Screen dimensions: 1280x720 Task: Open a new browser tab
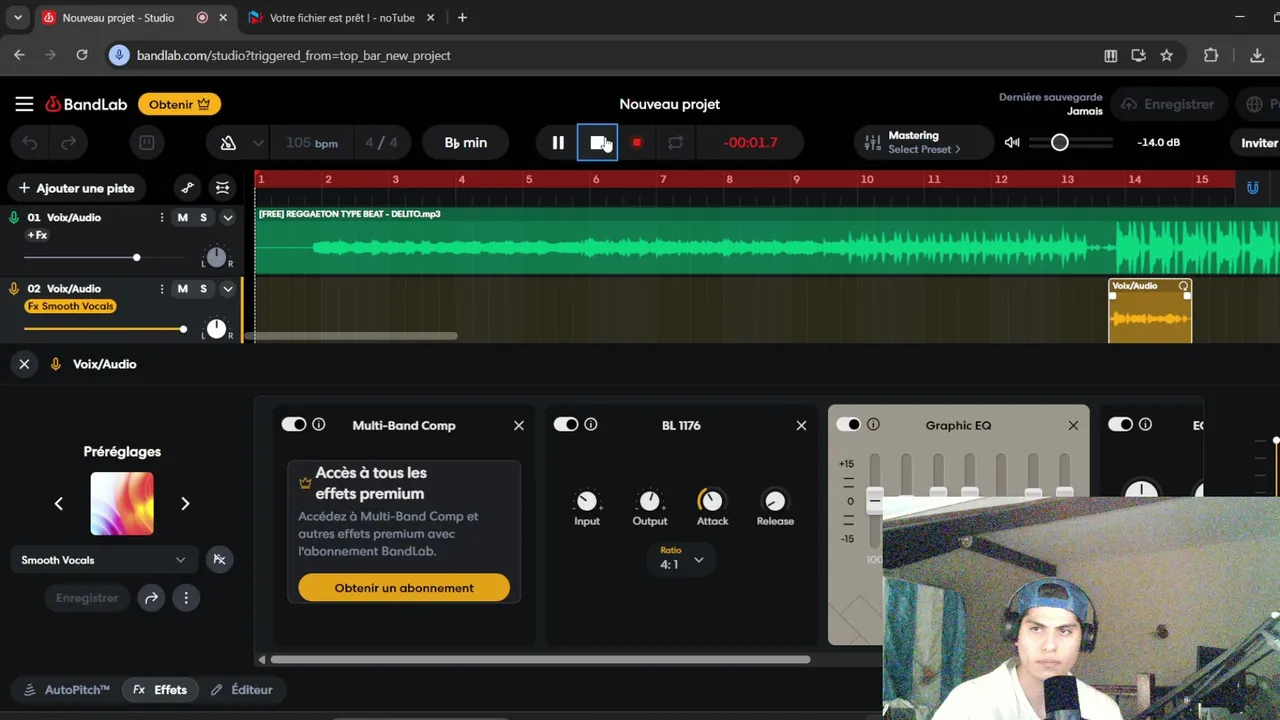[462, 18]
